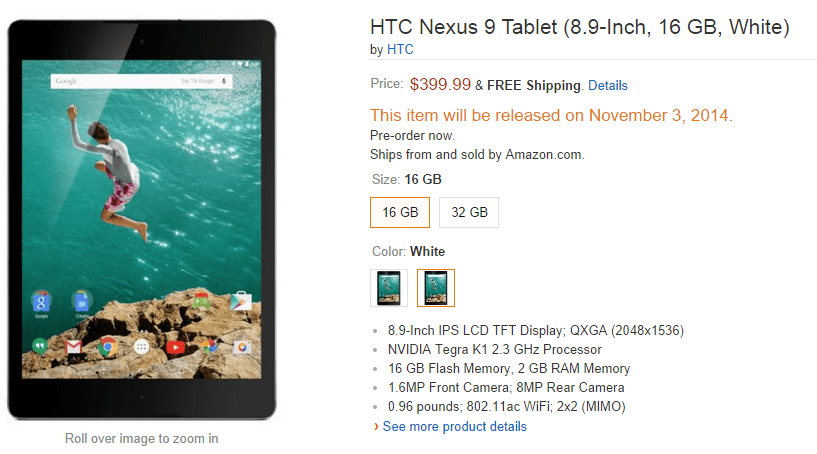Select the highlighted White color thumbnail

click(435, 288)
